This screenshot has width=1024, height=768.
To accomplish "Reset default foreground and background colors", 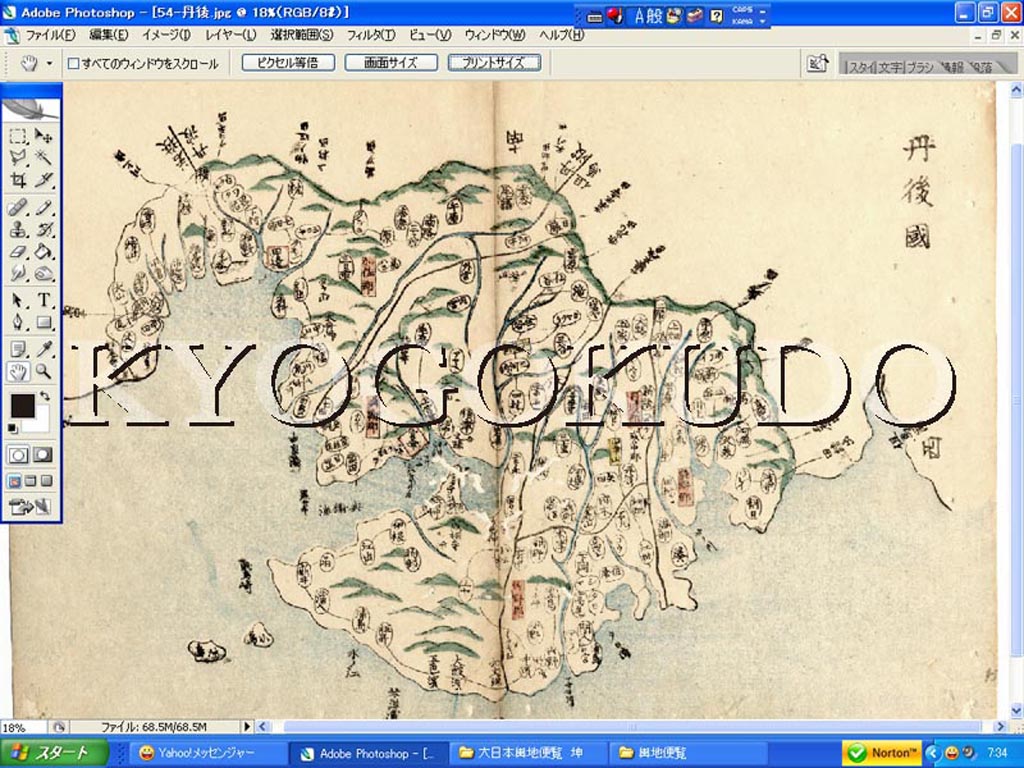I will (x=13, y=428).
